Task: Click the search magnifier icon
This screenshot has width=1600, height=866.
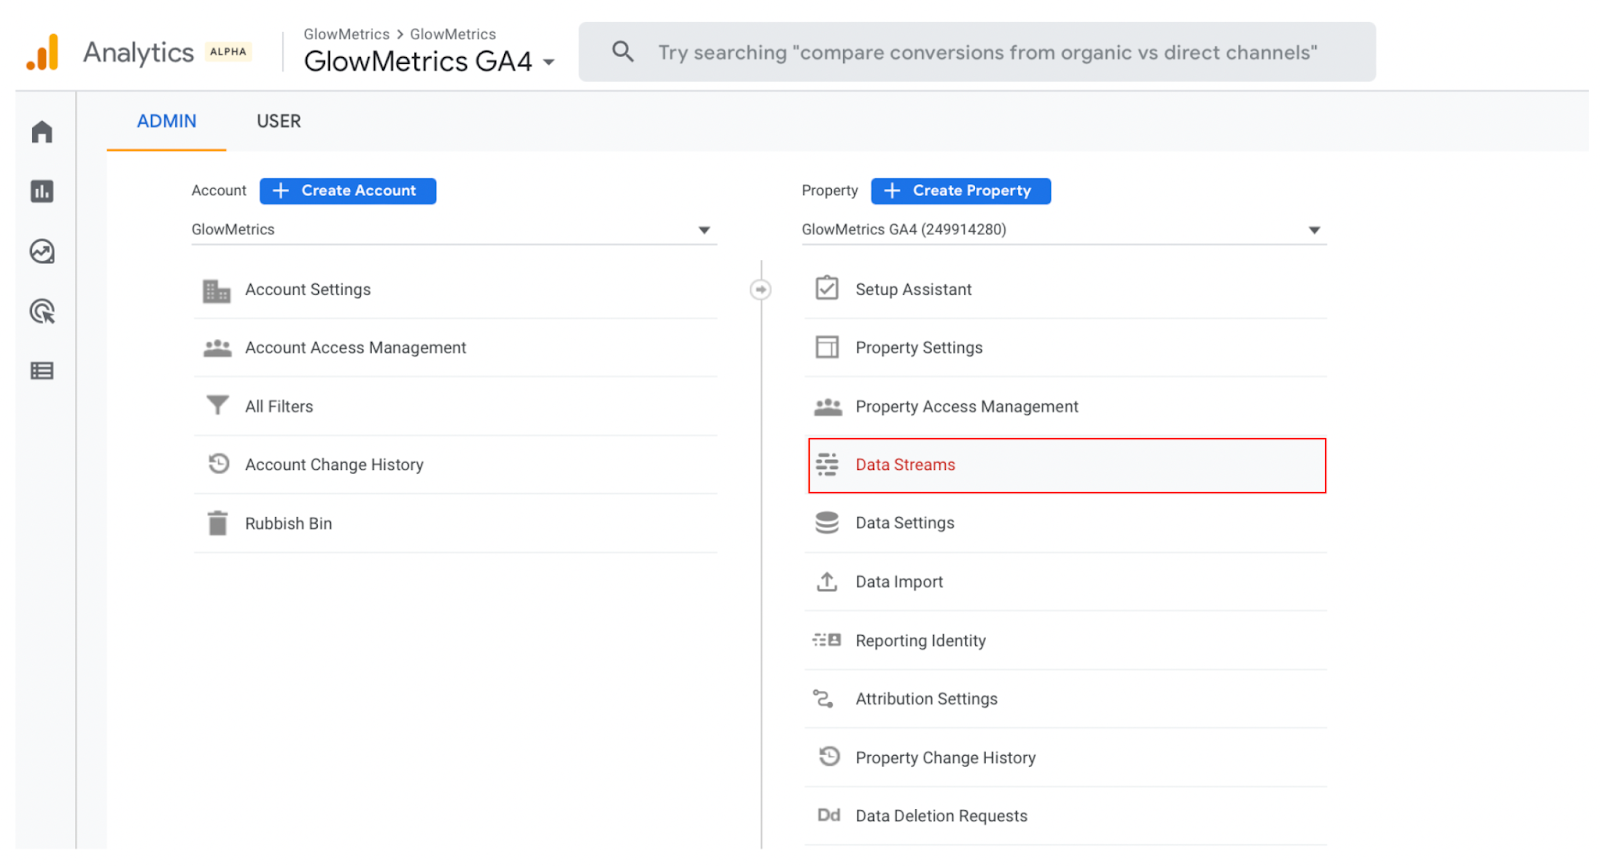Action: point(623,51)
